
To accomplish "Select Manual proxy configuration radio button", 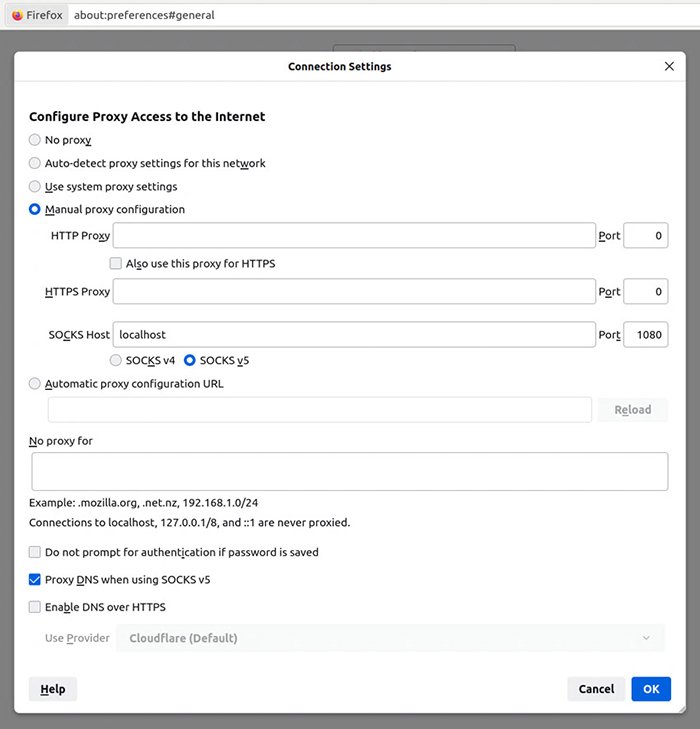I will tap(35, 210).
